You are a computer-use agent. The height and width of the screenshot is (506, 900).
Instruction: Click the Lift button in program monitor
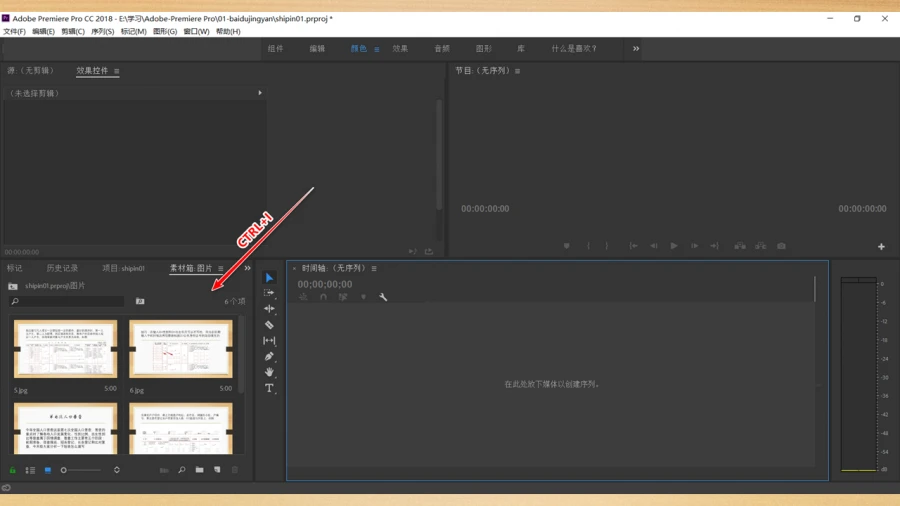click(740, 246)
